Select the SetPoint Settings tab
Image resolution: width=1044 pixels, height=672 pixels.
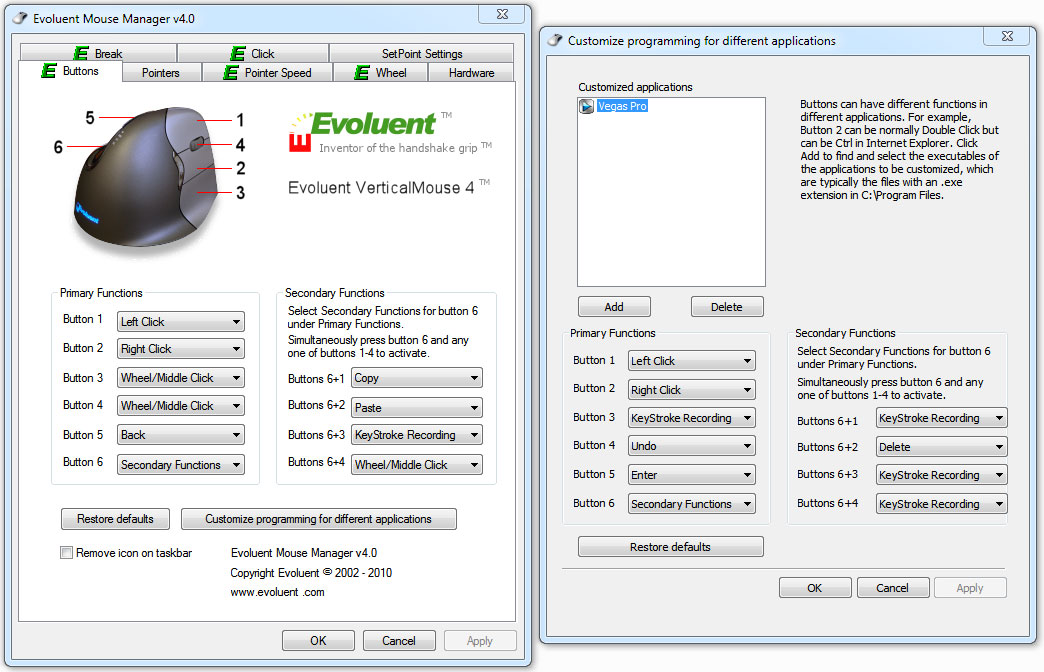click(x=421, y=54)
